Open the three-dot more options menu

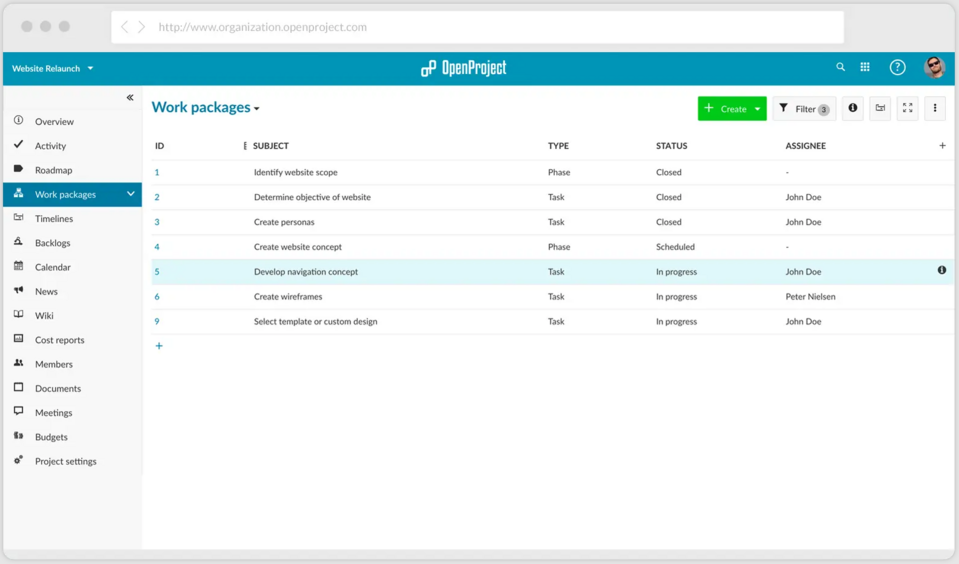coord(935,108)
